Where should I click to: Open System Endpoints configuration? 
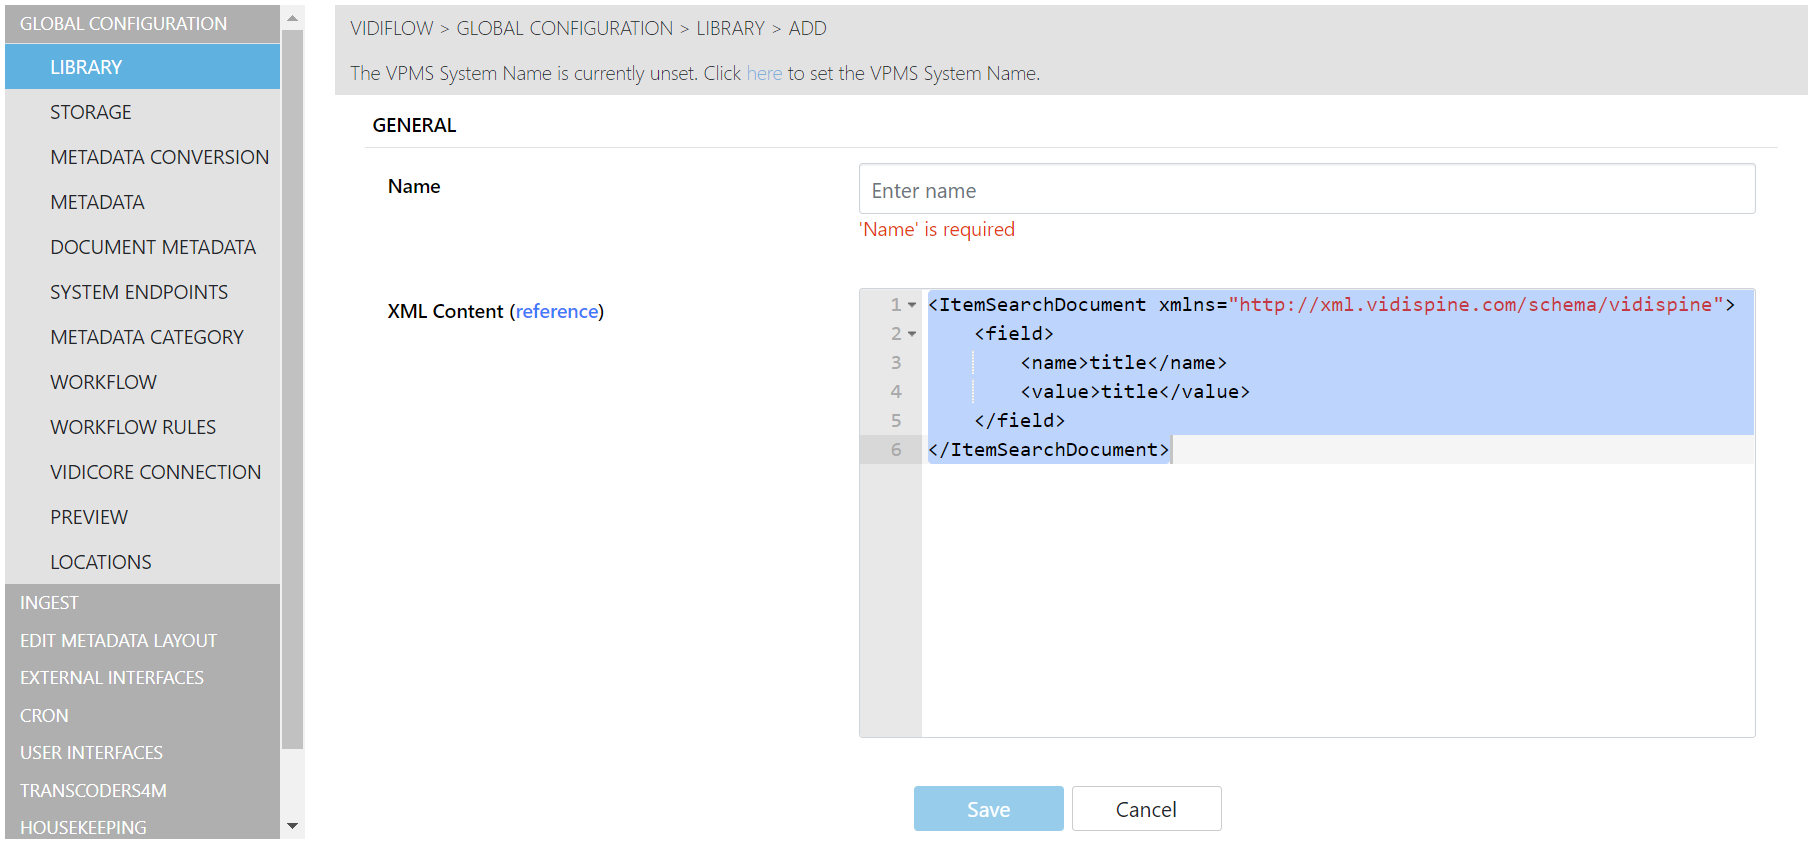(139, 293)
